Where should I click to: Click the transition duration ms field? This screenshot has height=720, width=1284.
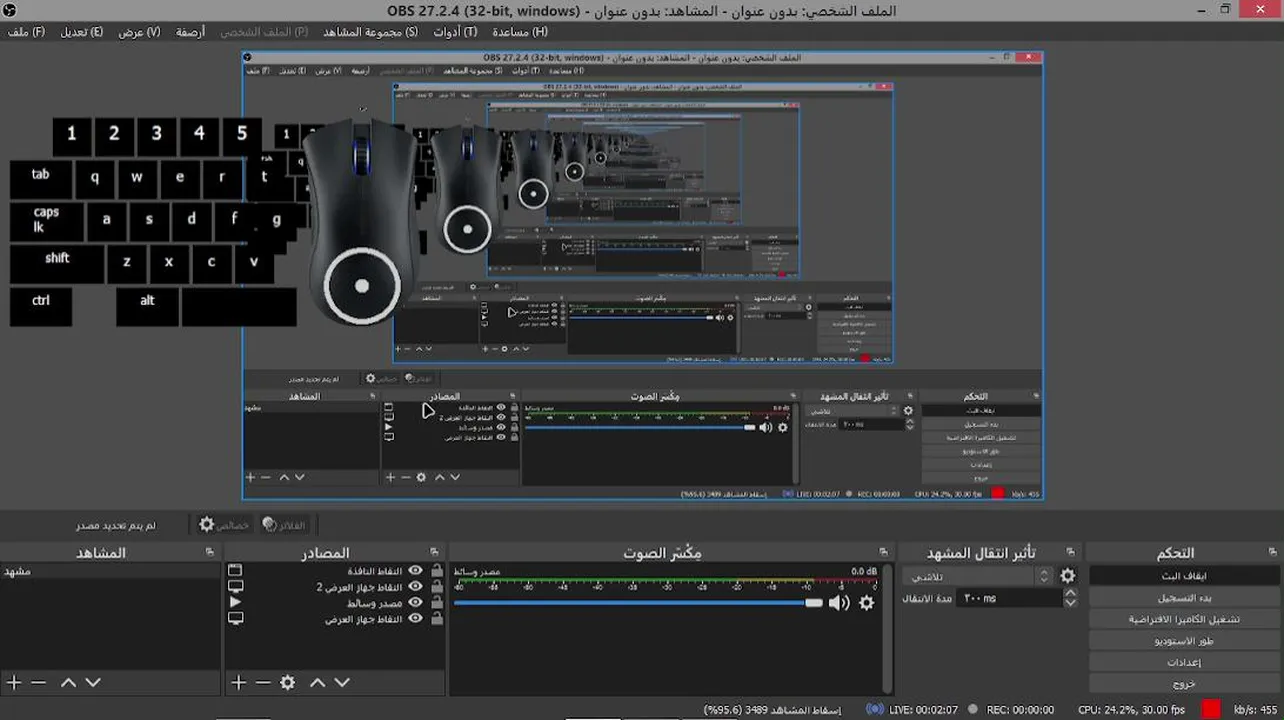tap(1009, 598)
